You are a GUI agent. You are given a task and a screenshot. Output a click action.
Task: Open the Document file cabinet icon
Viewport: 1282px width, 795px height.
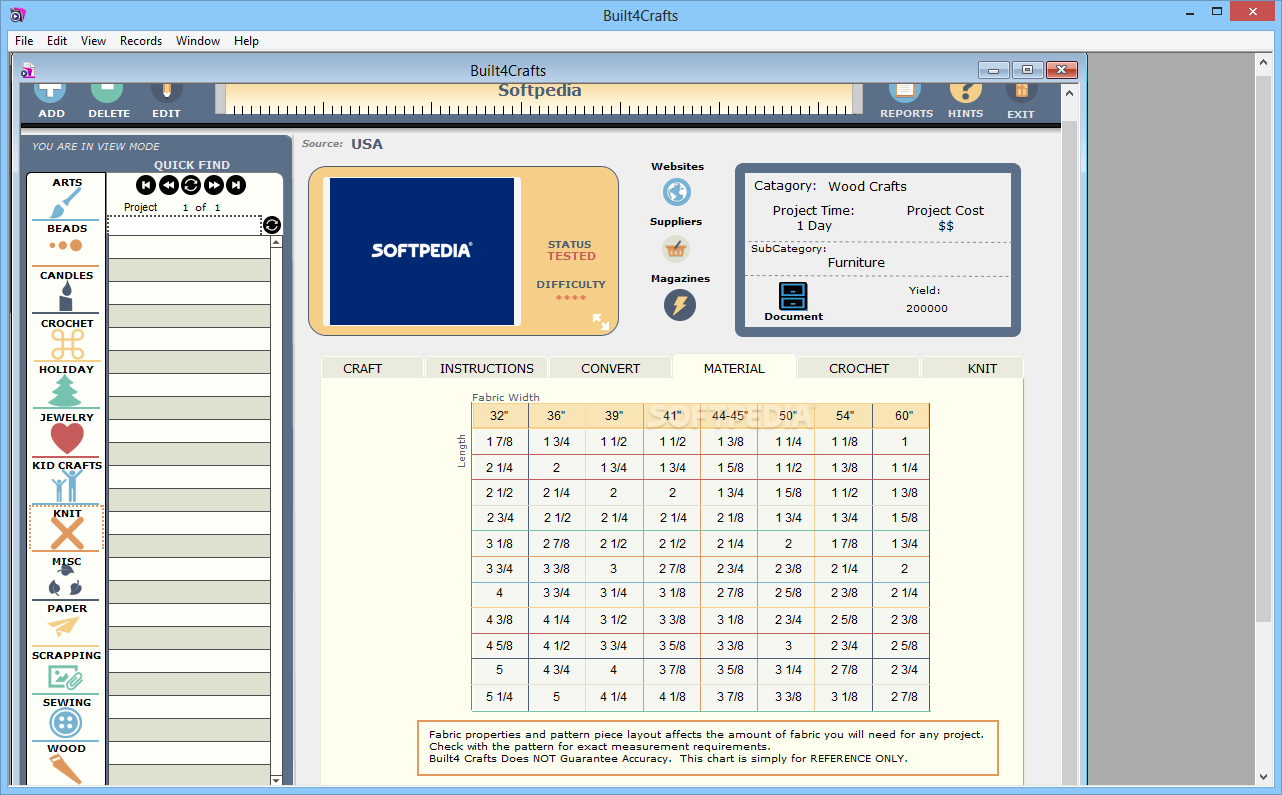[x=793, y=296]
